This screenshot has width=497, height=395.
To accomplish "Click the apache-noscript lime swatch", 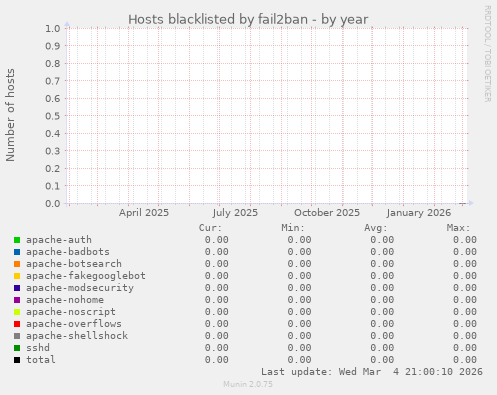I will point(17,312).
